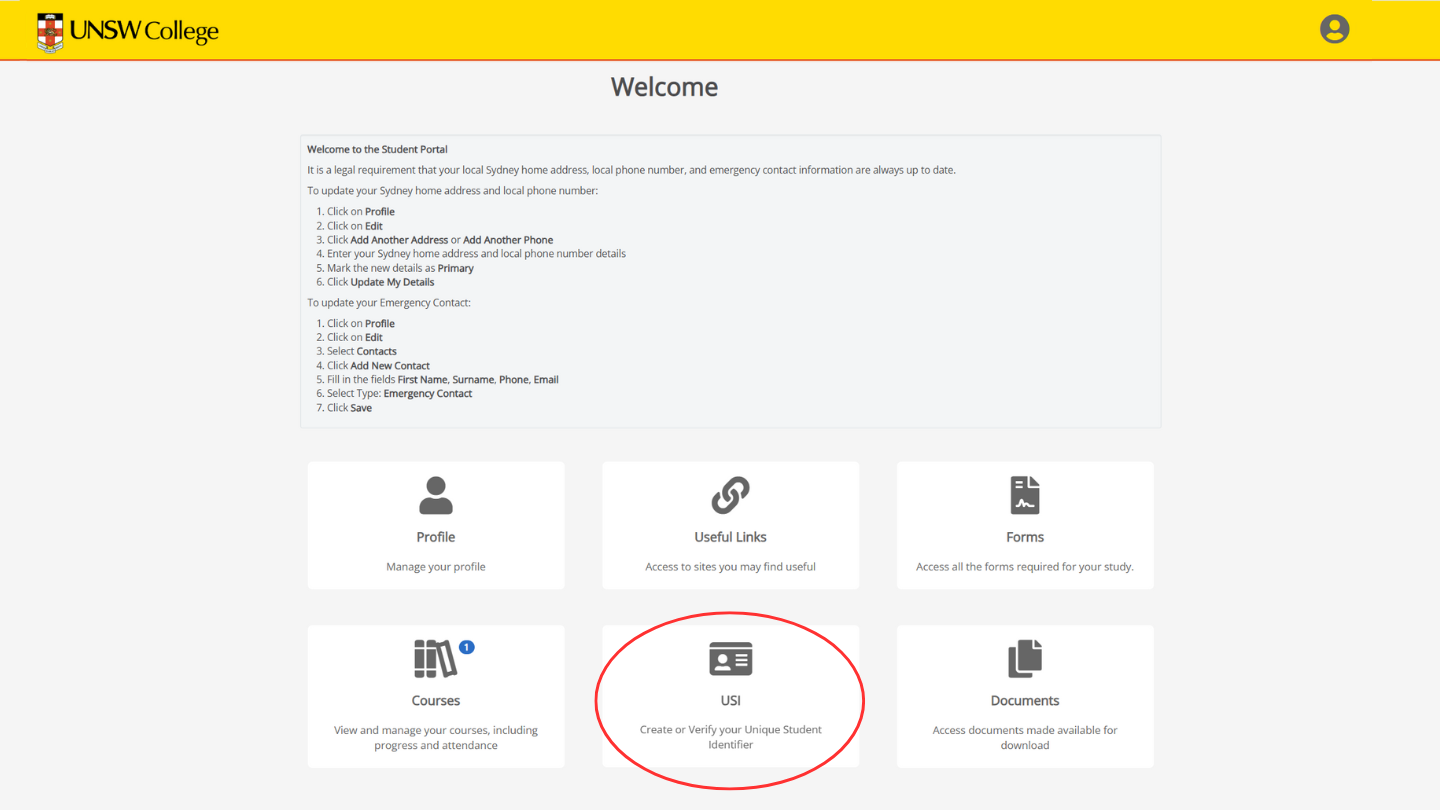Open the Useful Links card title
Screen dimensions: 1440x810
(730, 537)
